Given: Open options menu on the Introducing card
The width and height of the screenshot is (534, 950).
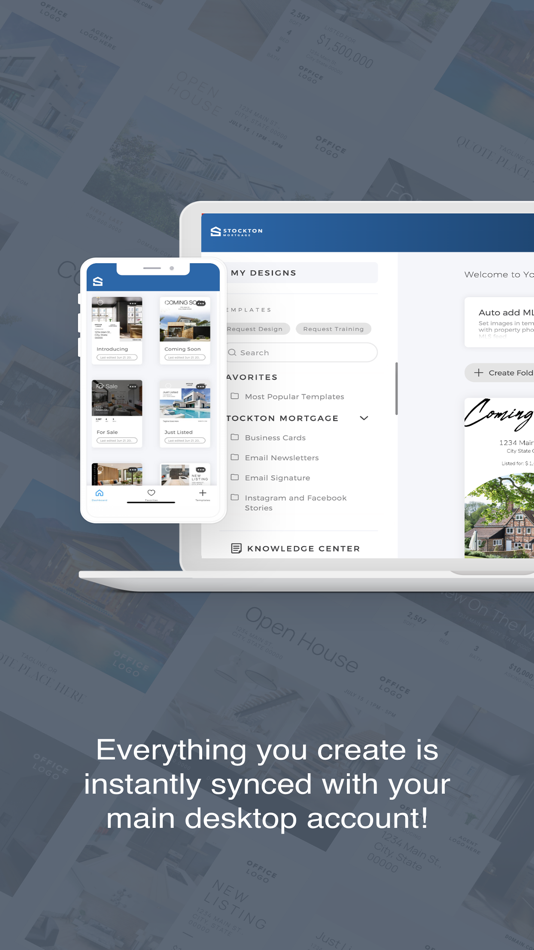Looking at the screenshot, I should pos(133,303).
